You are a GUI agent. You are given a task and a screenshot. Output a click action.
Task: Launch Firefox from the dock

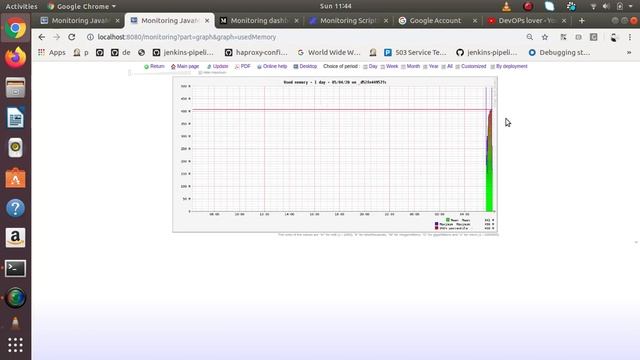coord(16,58)
